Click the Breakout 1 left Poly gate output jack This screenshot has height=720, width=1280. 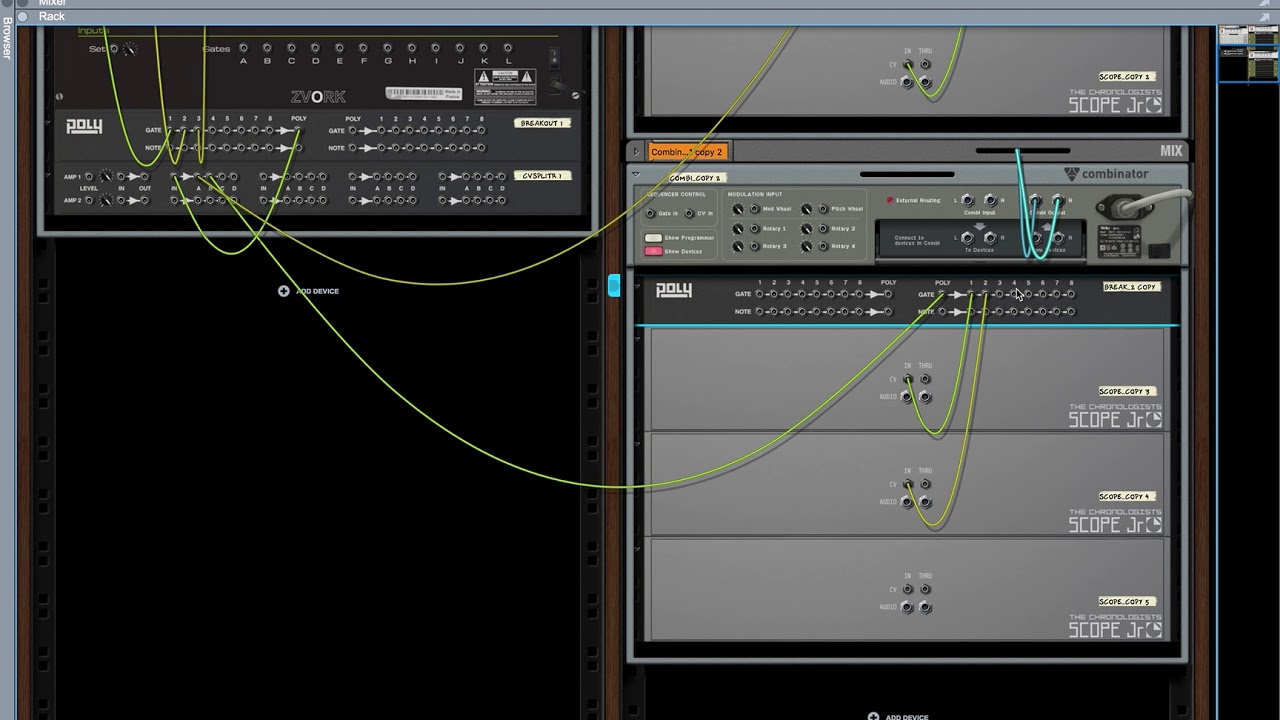pyautogui.click(x=298, y=130)
